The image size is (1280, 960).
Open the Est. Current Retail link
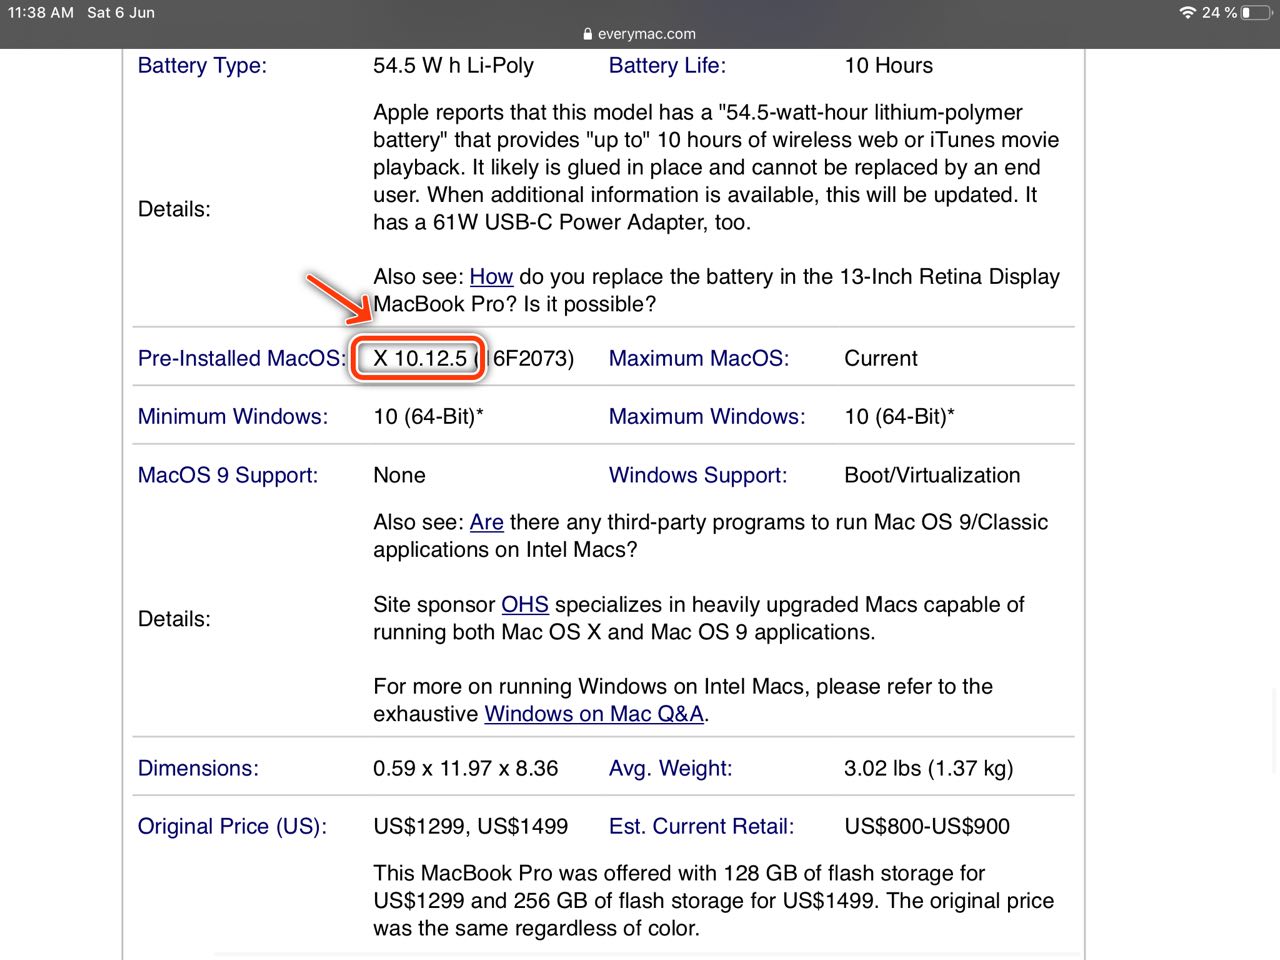(x=702, y=827)
